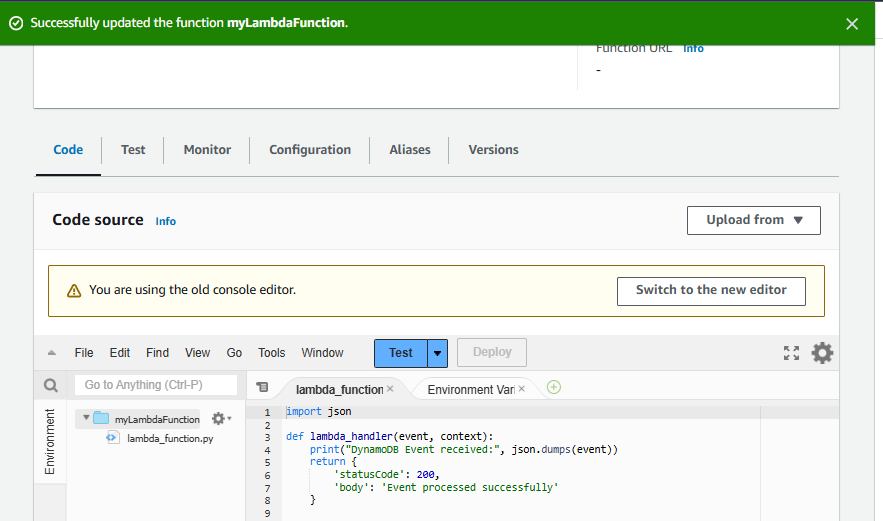The height and width of the screenshot is (521, 883).
Task: Open the Monitor tab
Action: 207,150
